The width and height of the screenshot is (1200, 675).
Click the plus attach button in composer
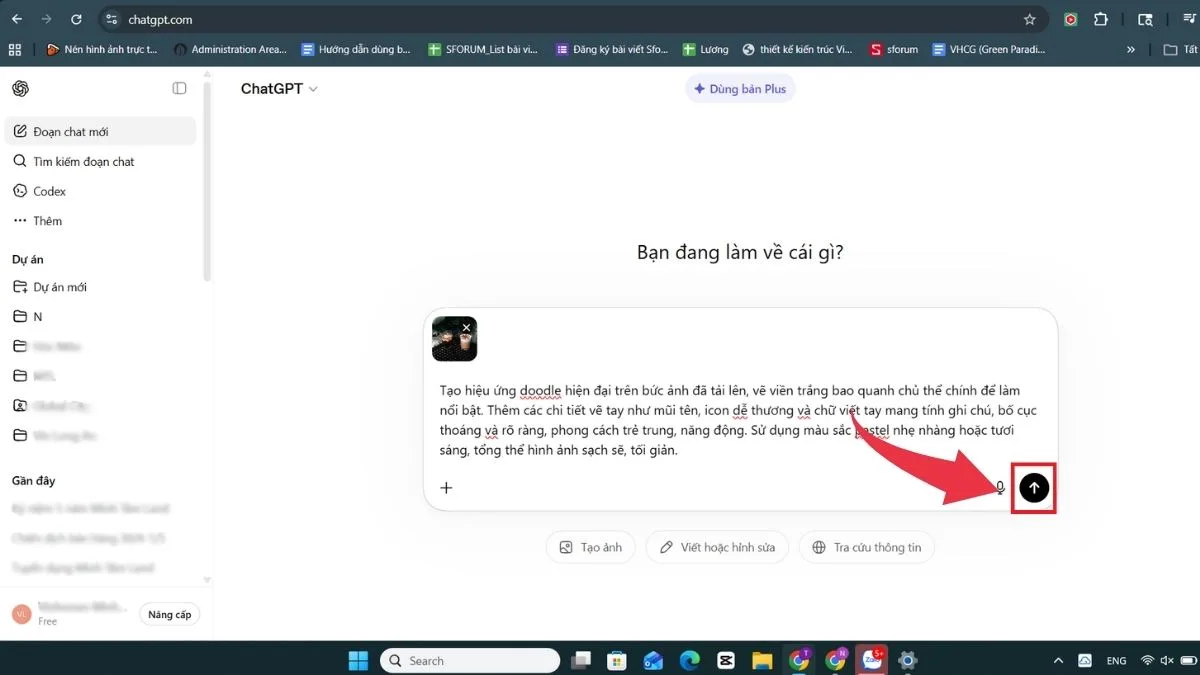pyautogui.click(x=446, y=488)
